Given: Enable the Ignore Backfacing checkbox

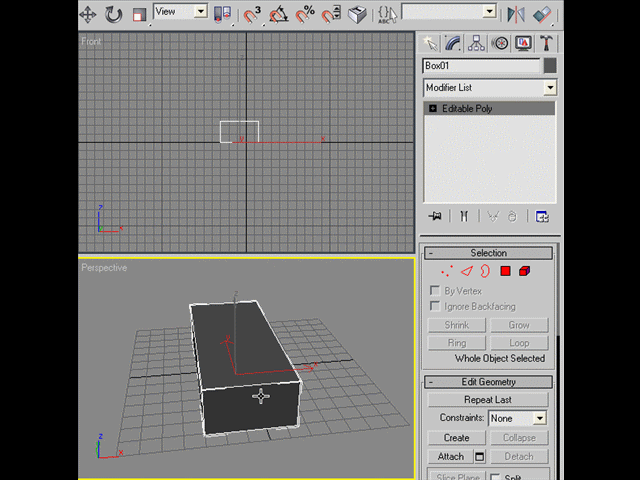Looking at the screenshot, I should (435, 306).
